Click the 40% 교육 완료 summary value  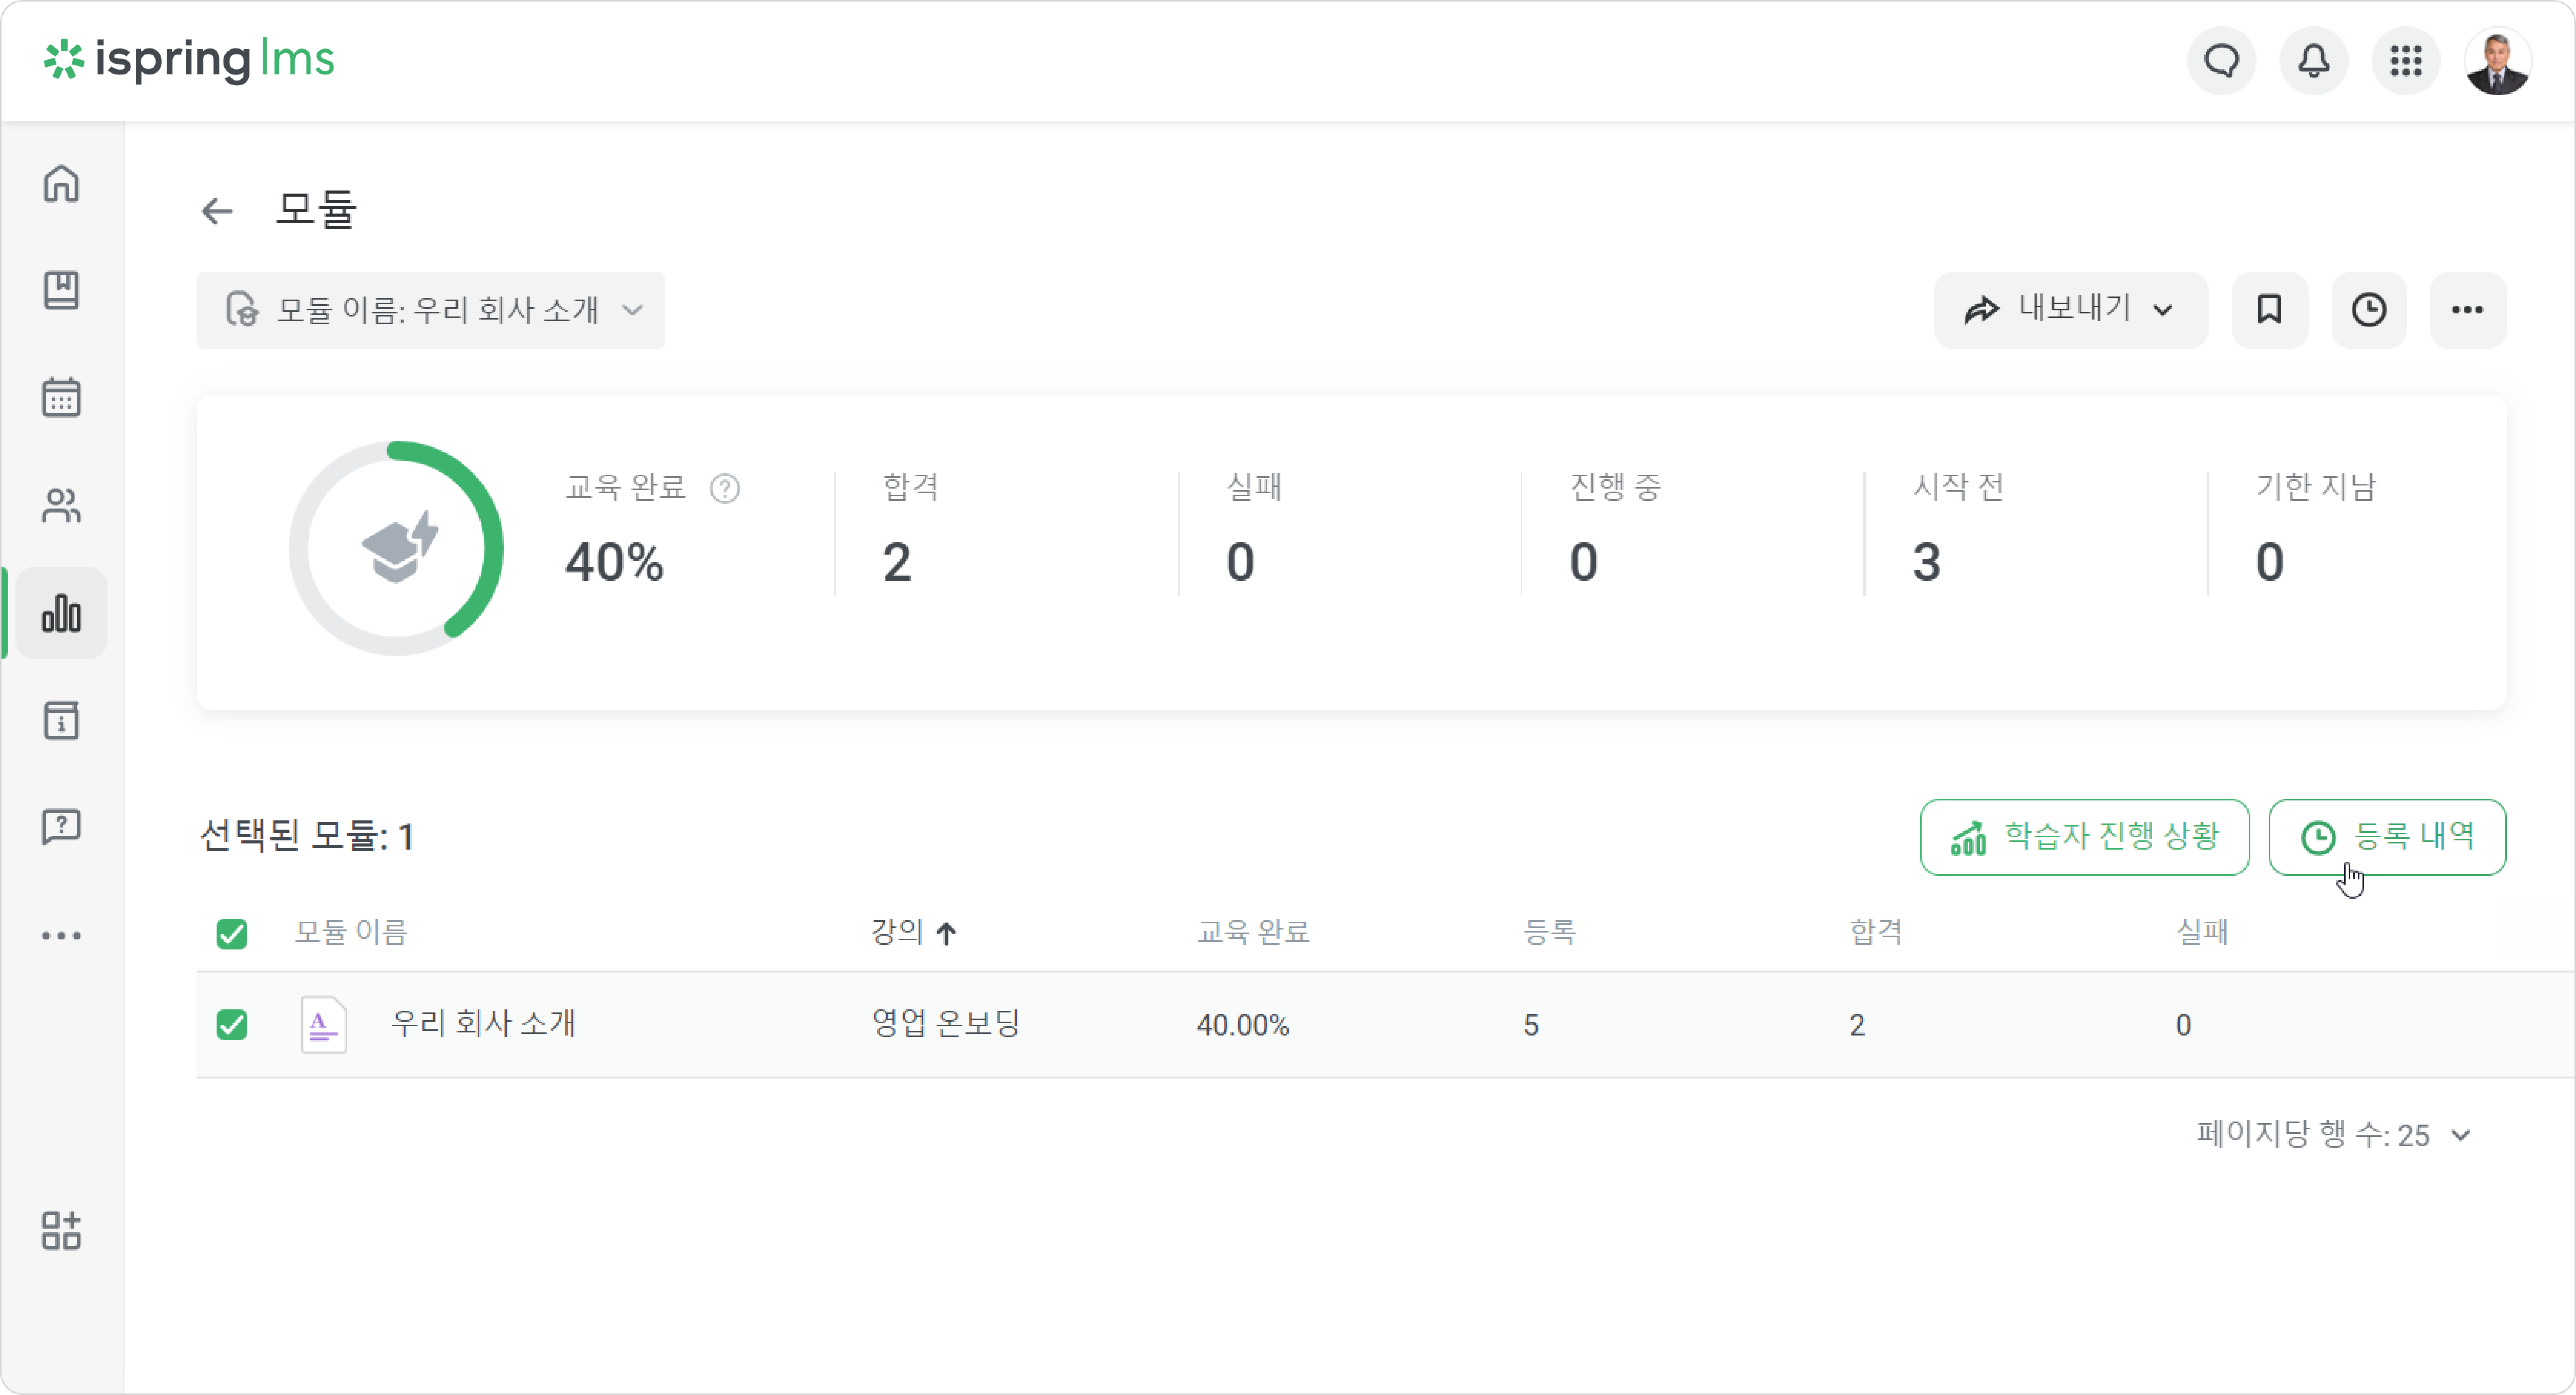point(614,562)
